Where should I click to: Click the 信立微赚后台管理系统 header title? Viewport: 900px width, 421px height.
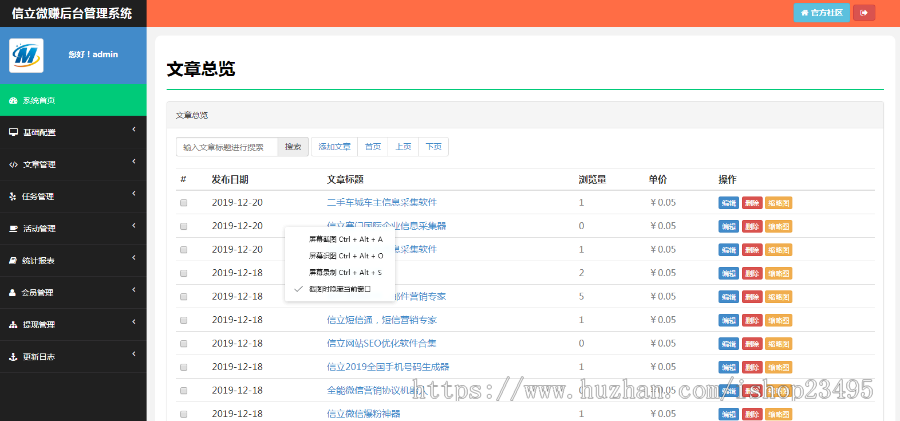72,13
